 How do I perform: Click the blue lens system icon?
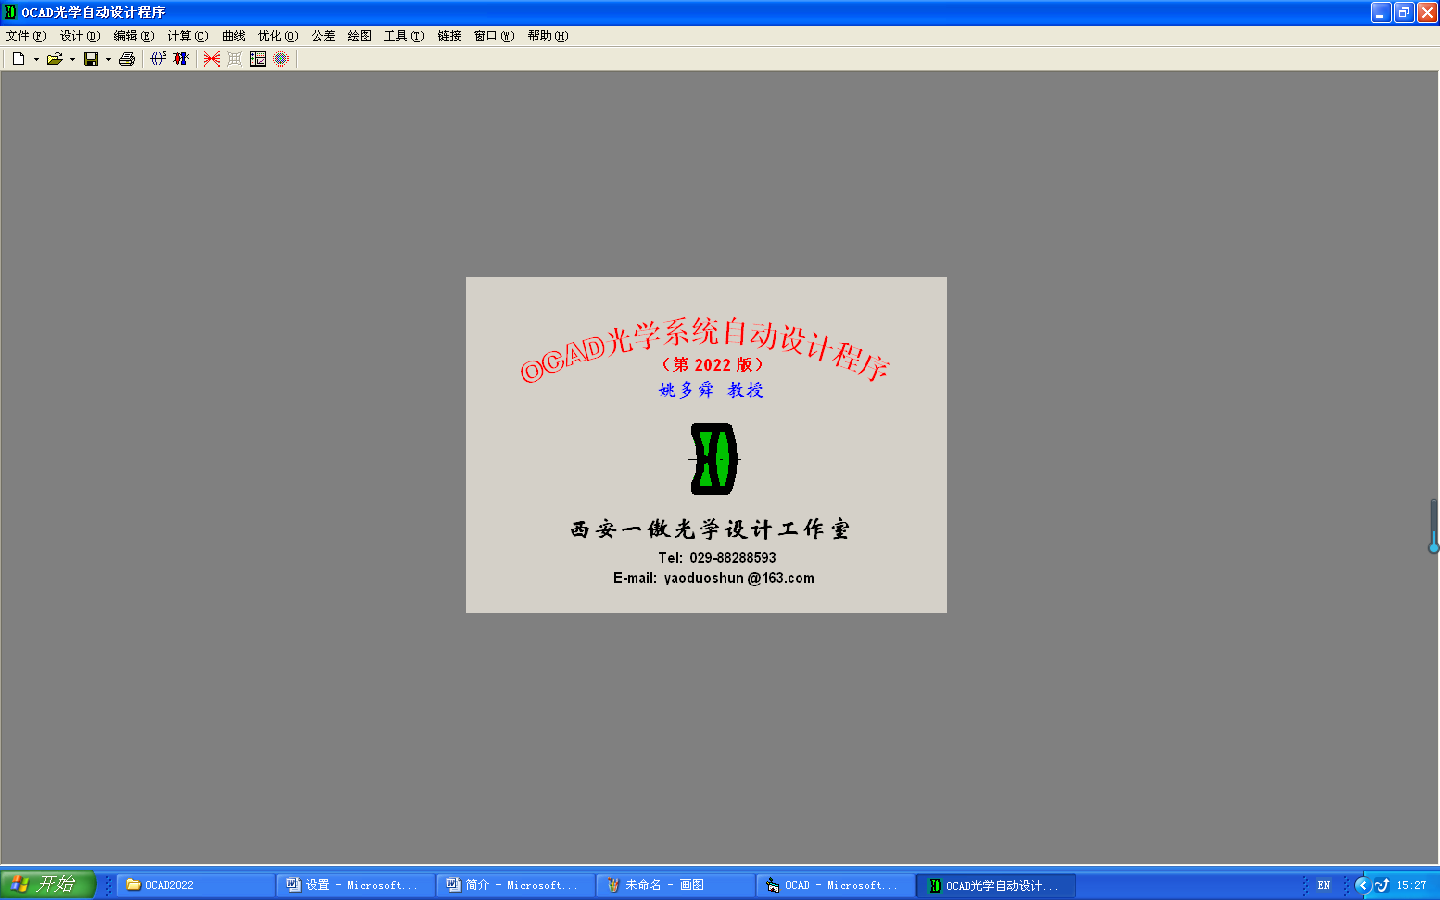158,59
